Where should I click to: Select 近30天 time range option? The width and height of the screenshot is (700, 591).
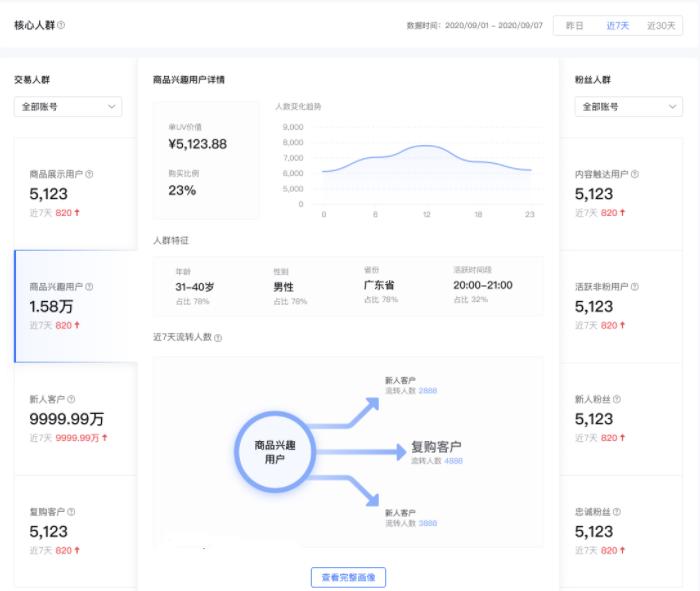tap(661, 26)
